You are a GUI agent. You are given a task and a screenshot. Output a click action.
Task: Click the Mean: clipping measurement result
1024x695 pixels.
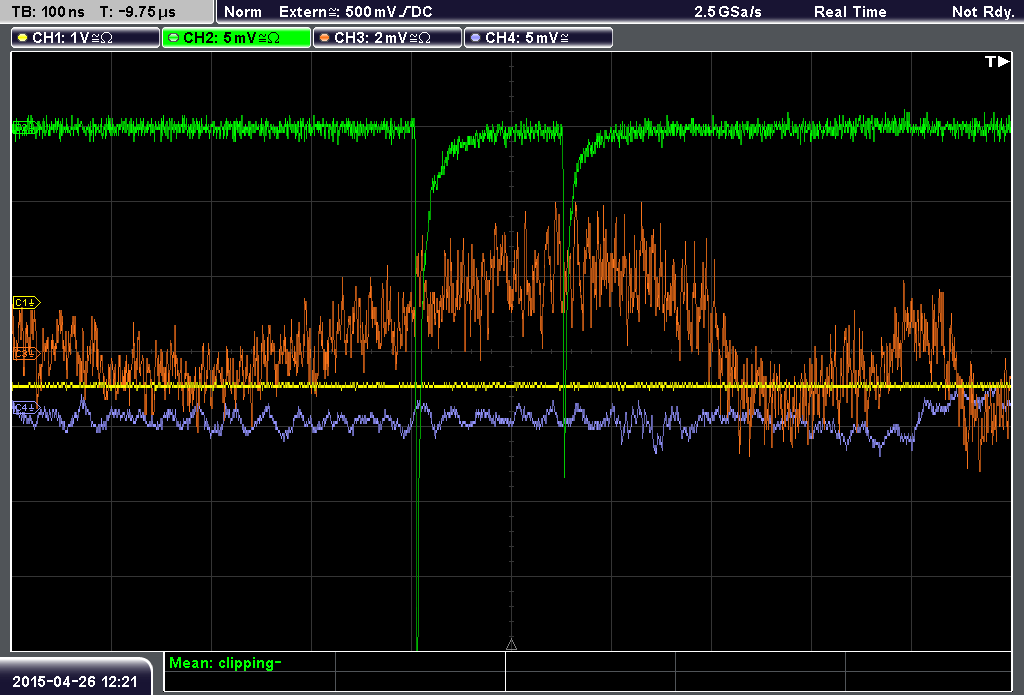[x=225, y=663]
